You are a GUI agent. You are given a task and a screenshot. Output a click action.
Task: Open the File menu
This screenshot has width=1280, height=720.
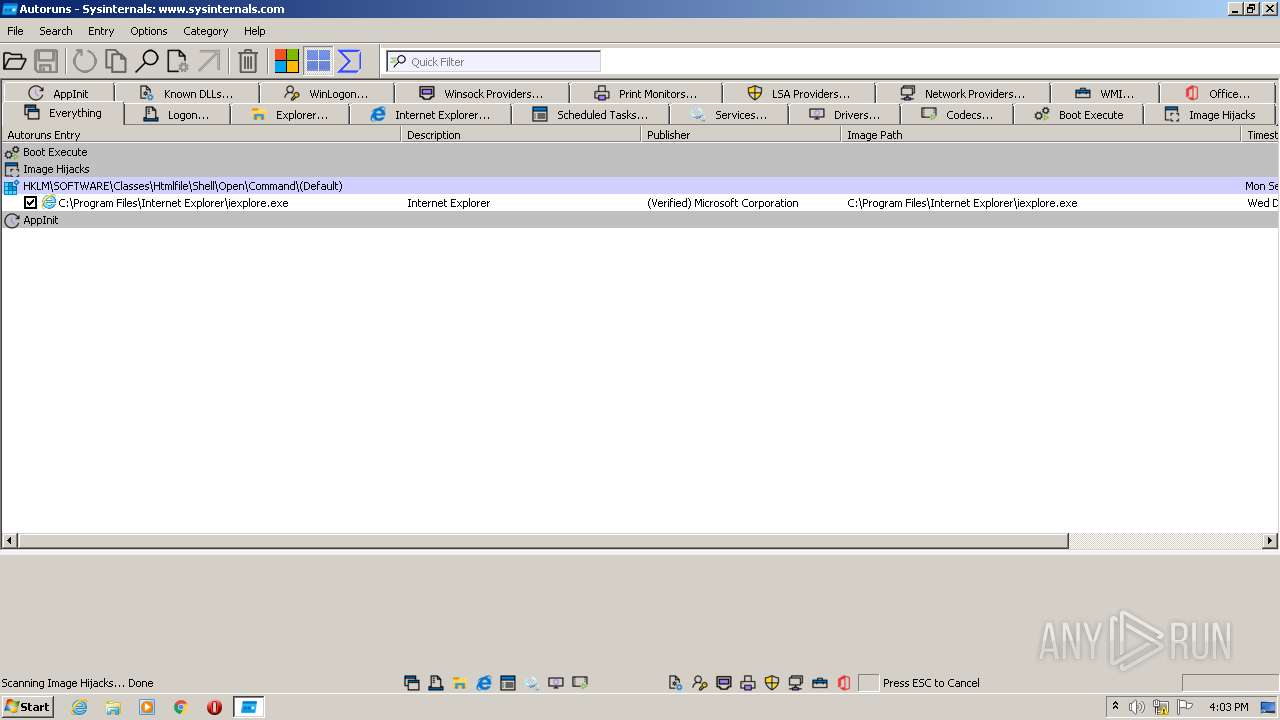(x=15, y=31)
